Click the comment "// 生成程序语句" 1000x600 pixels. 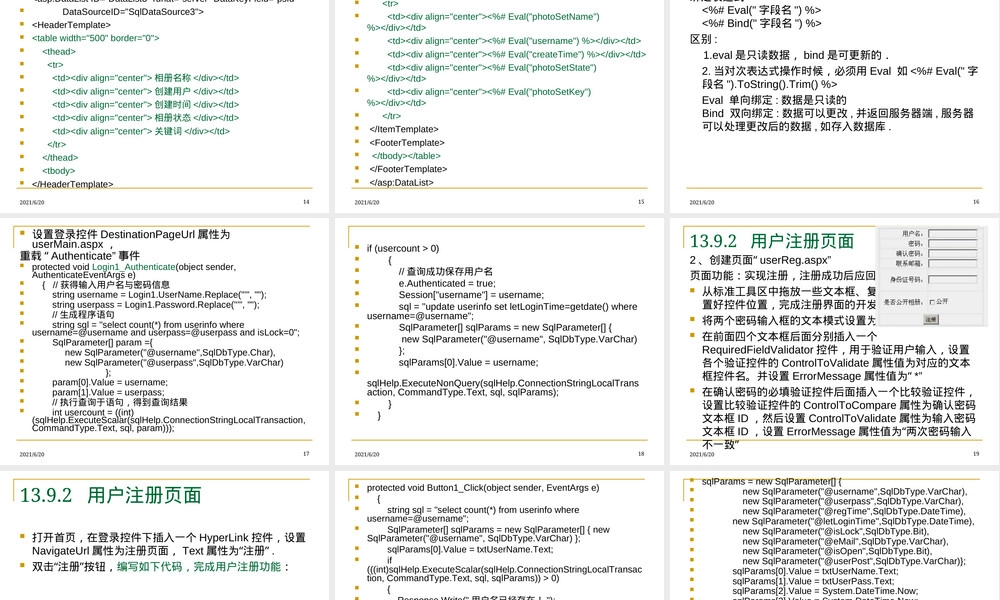tap(84, 314)
